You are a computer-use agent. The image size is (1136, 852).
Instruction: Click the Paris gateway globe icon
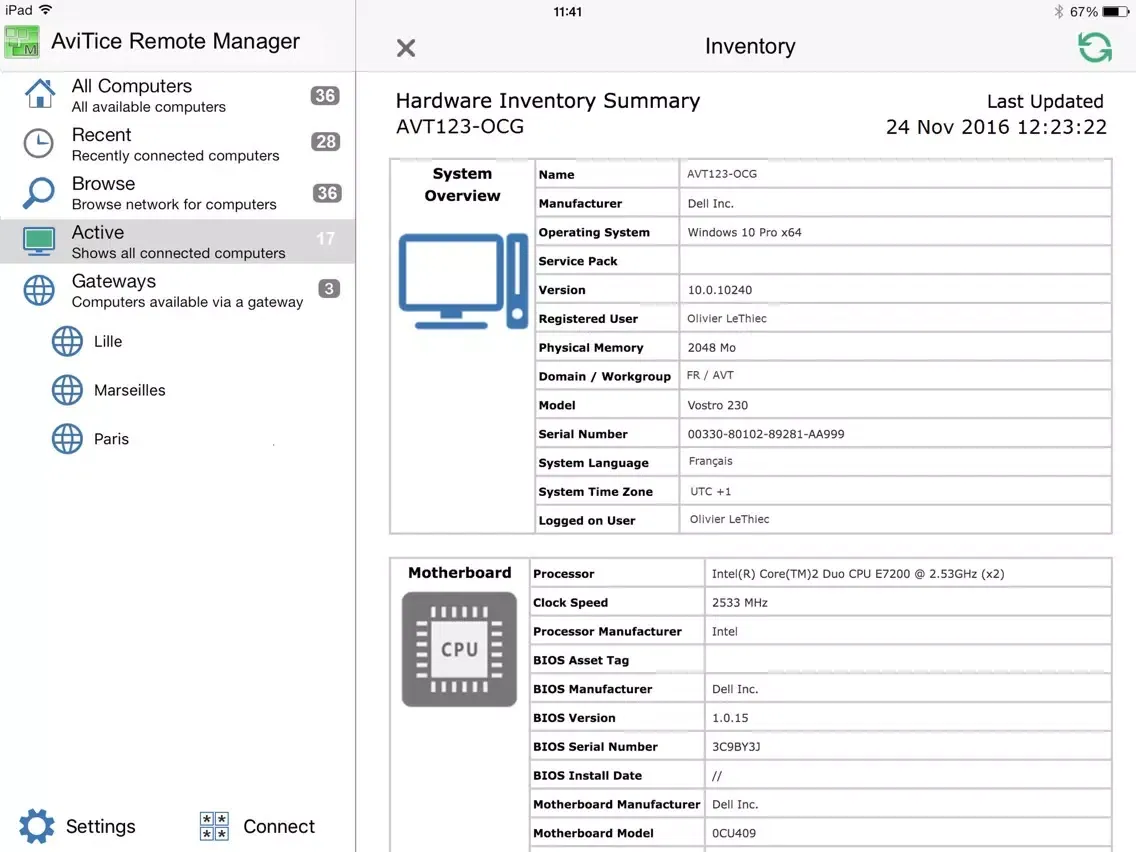click(x=67, y=439)
